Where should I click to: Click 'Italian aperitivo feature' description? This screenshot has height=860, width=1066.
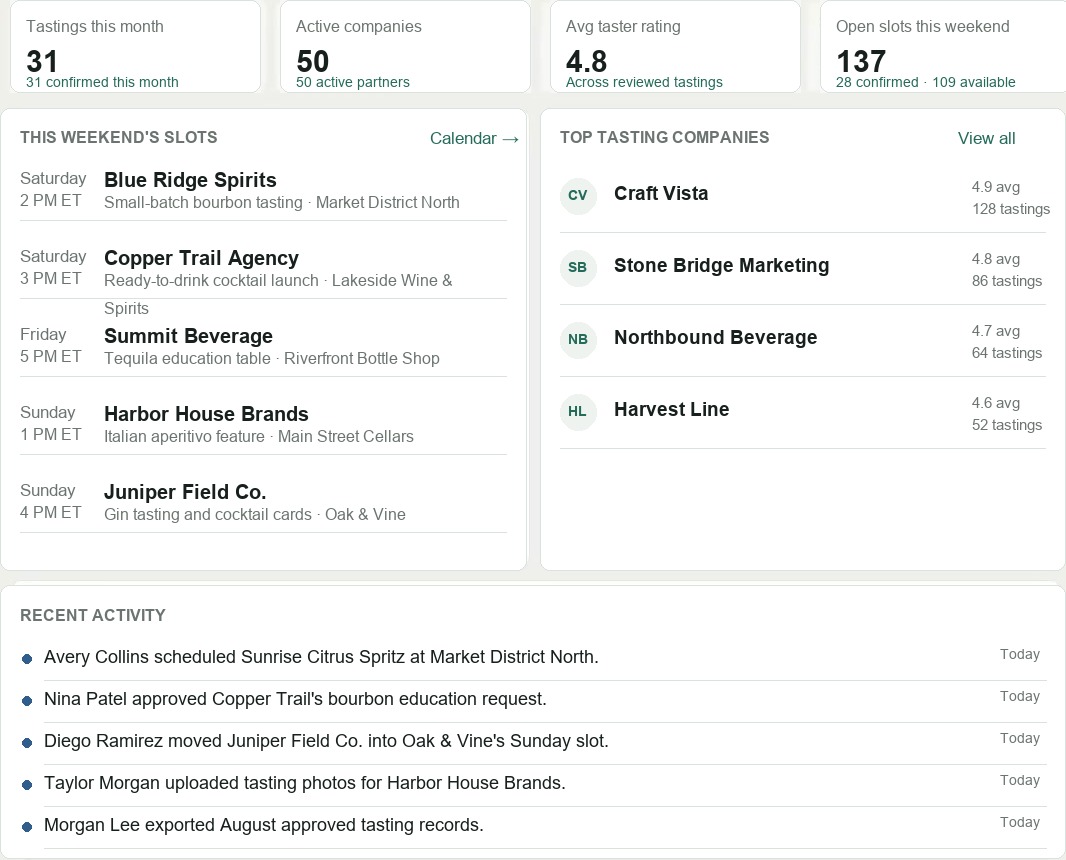pyautogui.click(x=184, y=436)
